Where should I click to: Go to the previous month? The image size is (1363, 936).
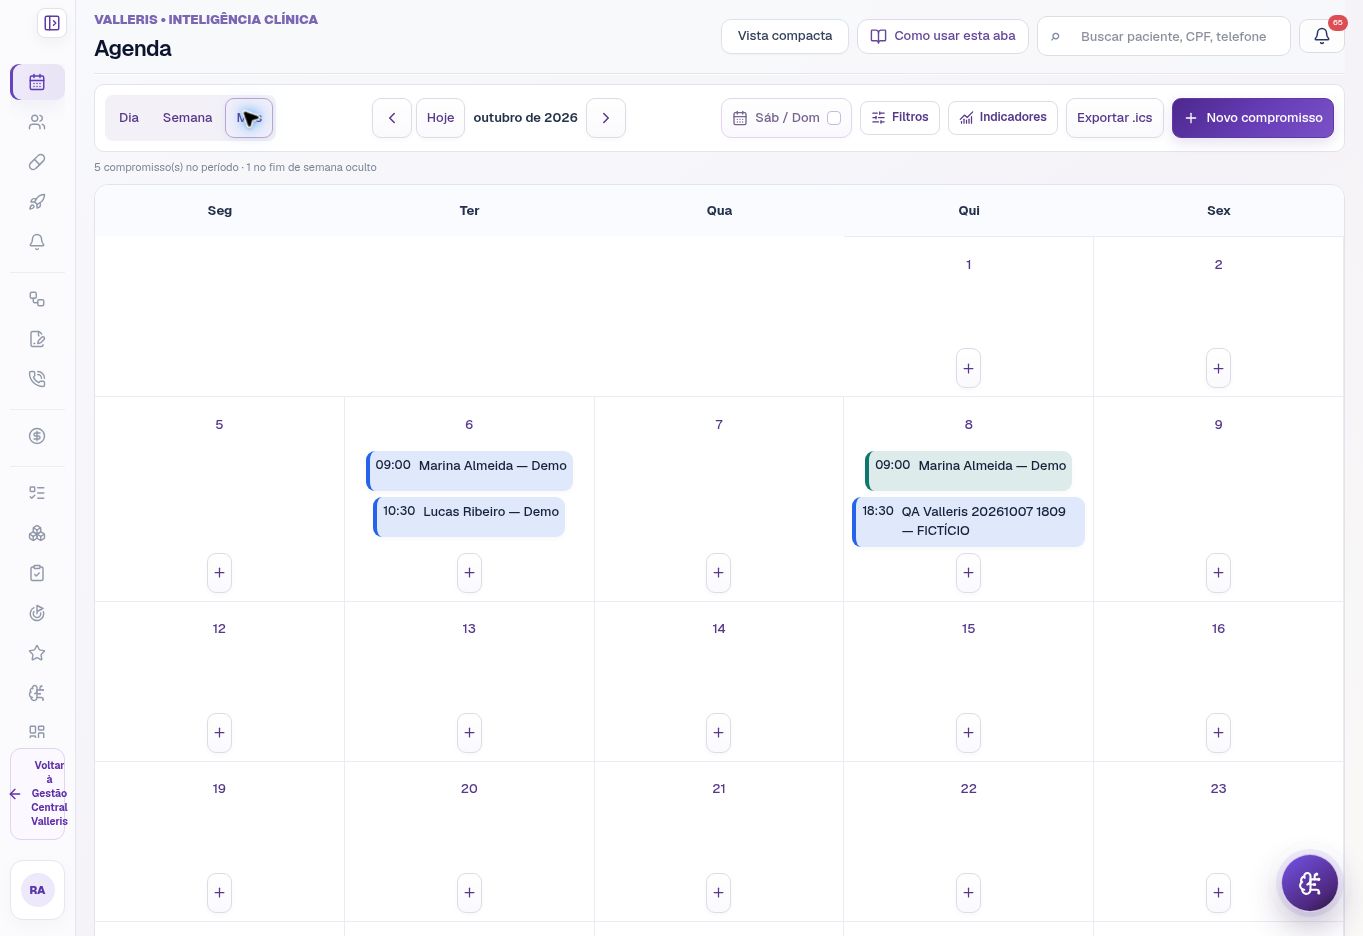[x=392, y=118]
